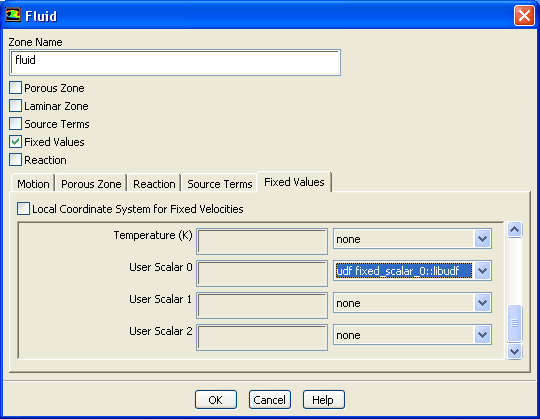The height and width of the screenshot is (419, 540).
Task: Click the vertical scrollbar thumb
Action: pos(515,323)
